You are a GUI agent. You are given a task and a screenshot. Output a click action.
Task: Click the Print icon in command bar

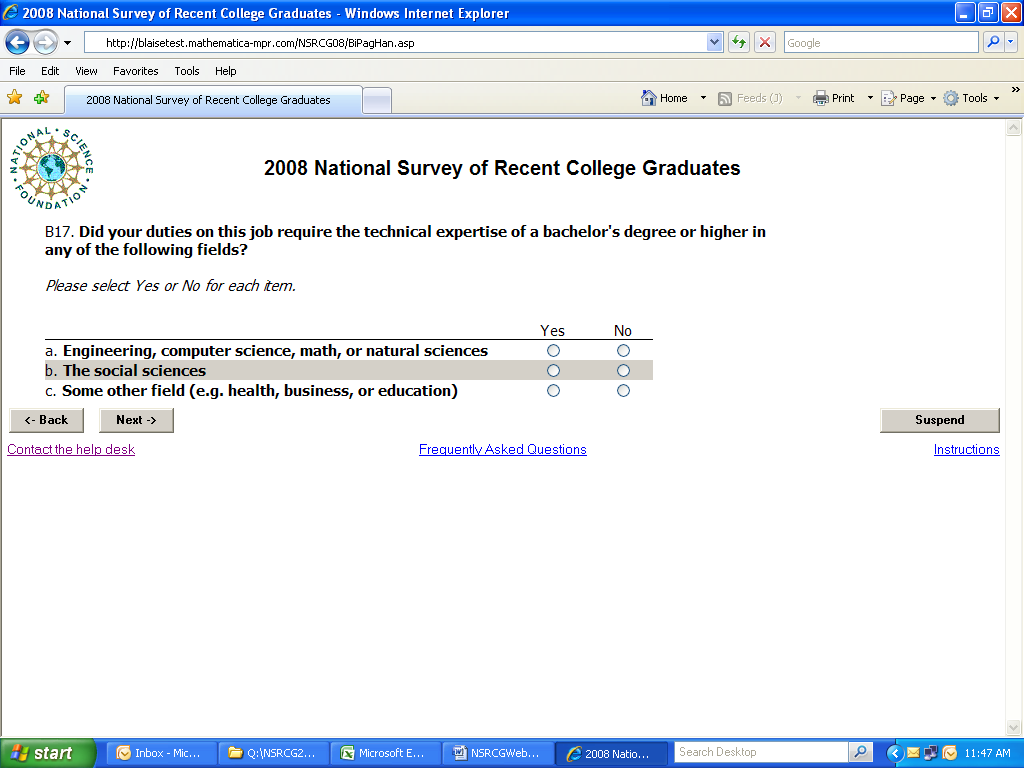pos(834,98)
